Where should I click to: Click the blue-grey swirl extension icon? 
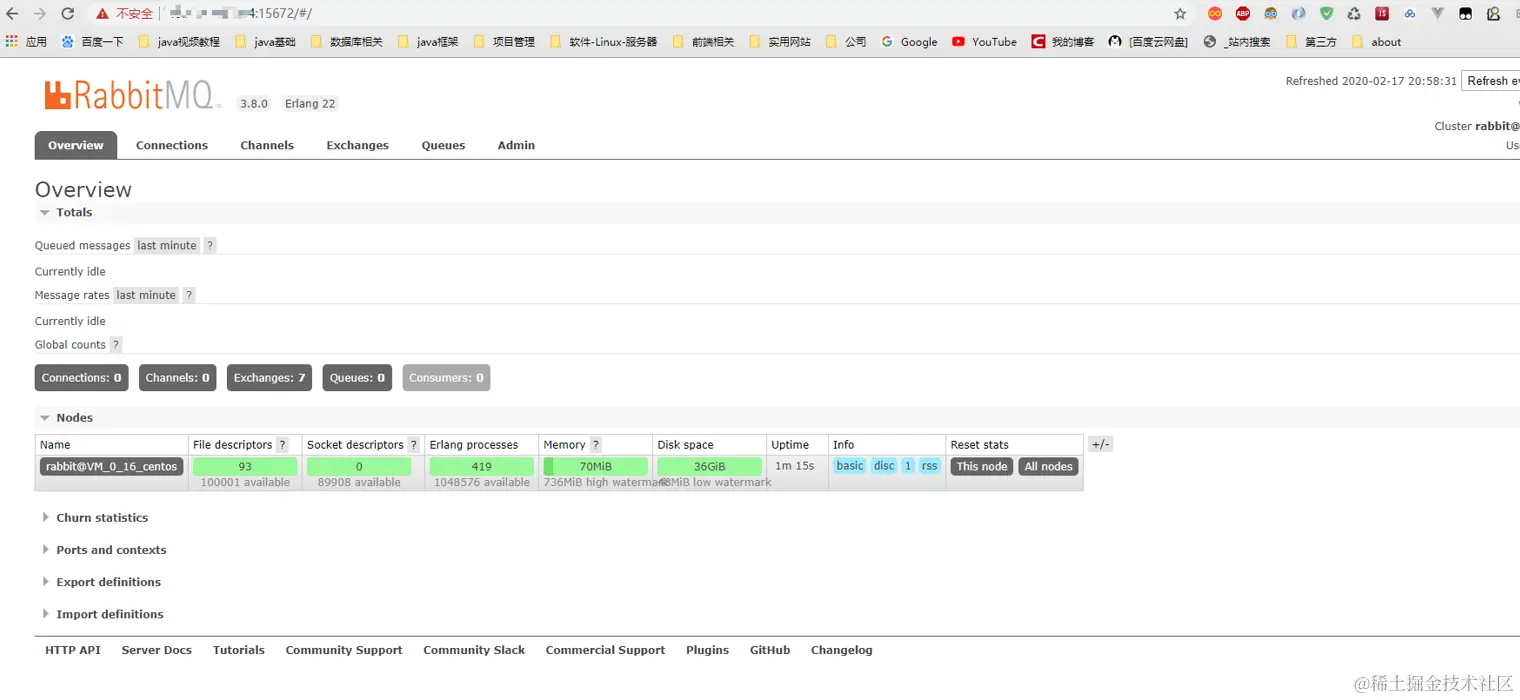[x=1298, y=14]
